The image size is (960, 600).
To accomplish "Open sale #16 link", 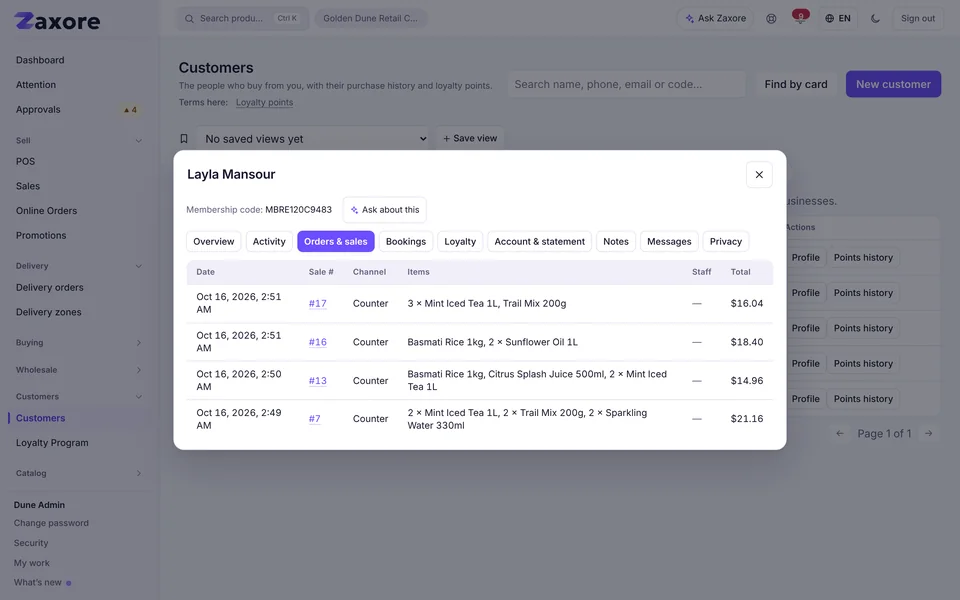I will pos(318,342).
